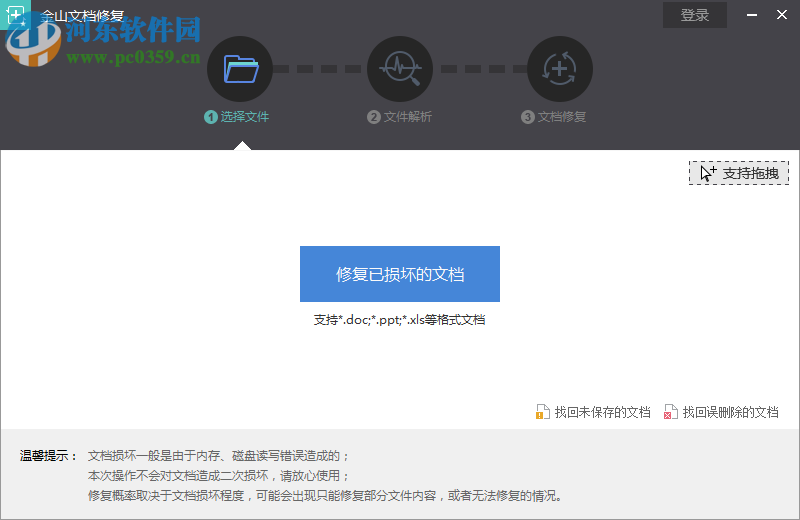The height and width of the screenshot is (520, 800).
Task: Click the deleted document red-x file icon
Action: point(670,412)
